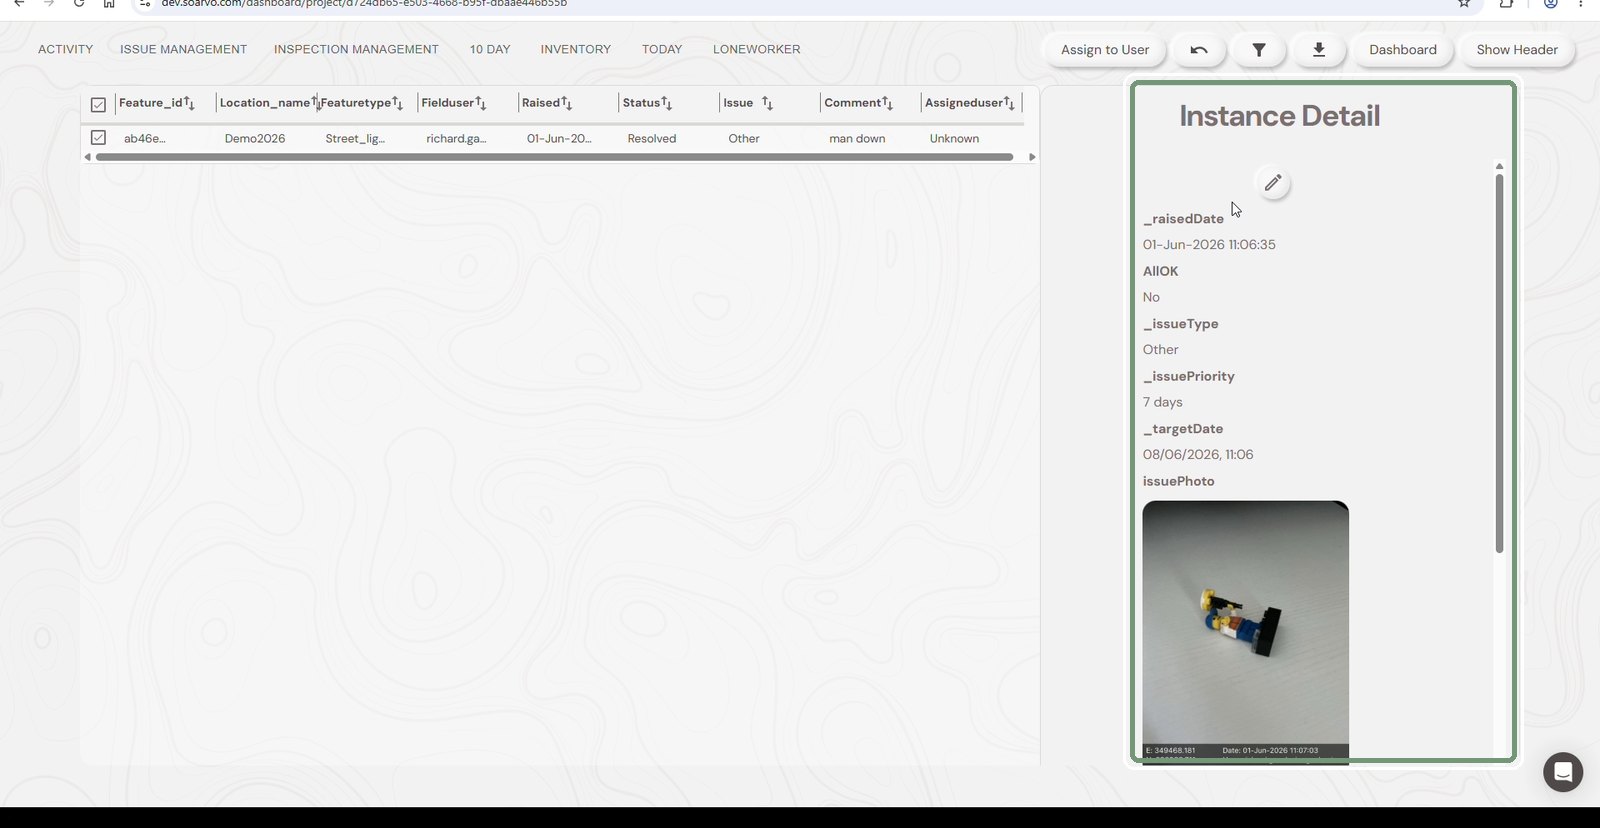1600x828 pixels.
Task: Click the Instance Detail scroll-up arrow
Action: tap(1499, 166)
